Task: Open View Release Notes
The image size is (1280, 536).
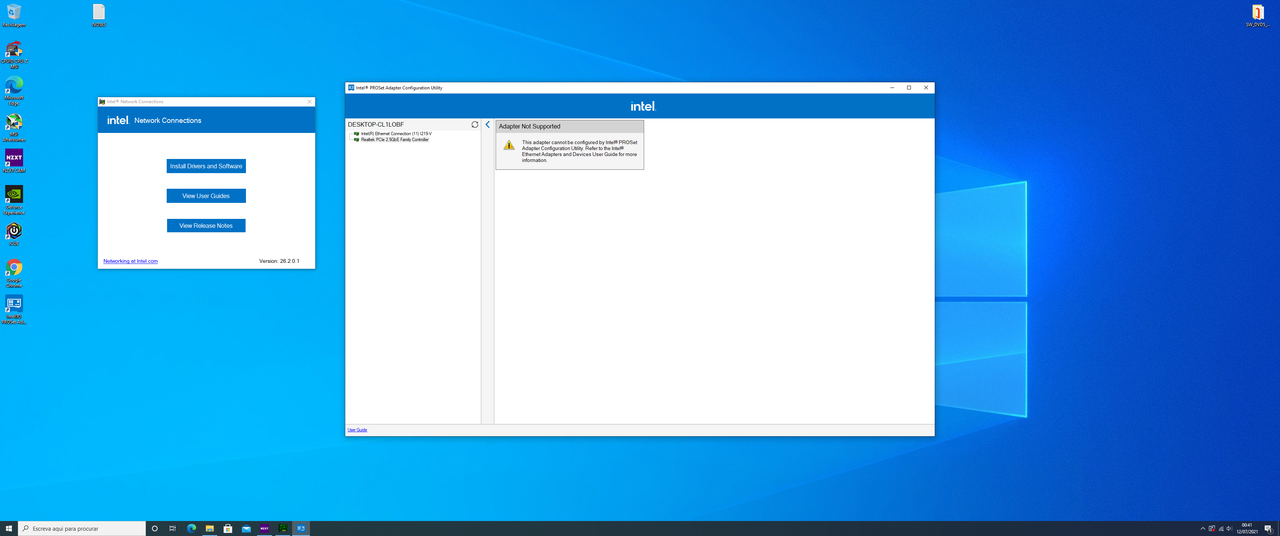Action: pyautogui.click(x=206, y=226)
